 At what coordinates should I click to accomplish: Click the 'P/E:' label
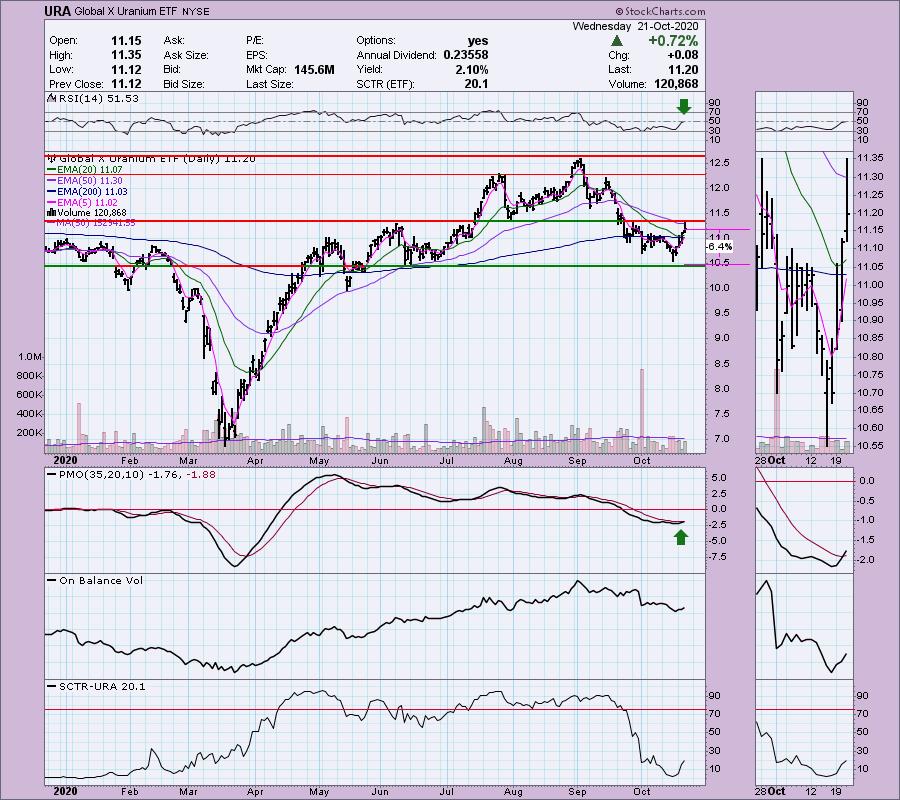(x=254, y=41)
